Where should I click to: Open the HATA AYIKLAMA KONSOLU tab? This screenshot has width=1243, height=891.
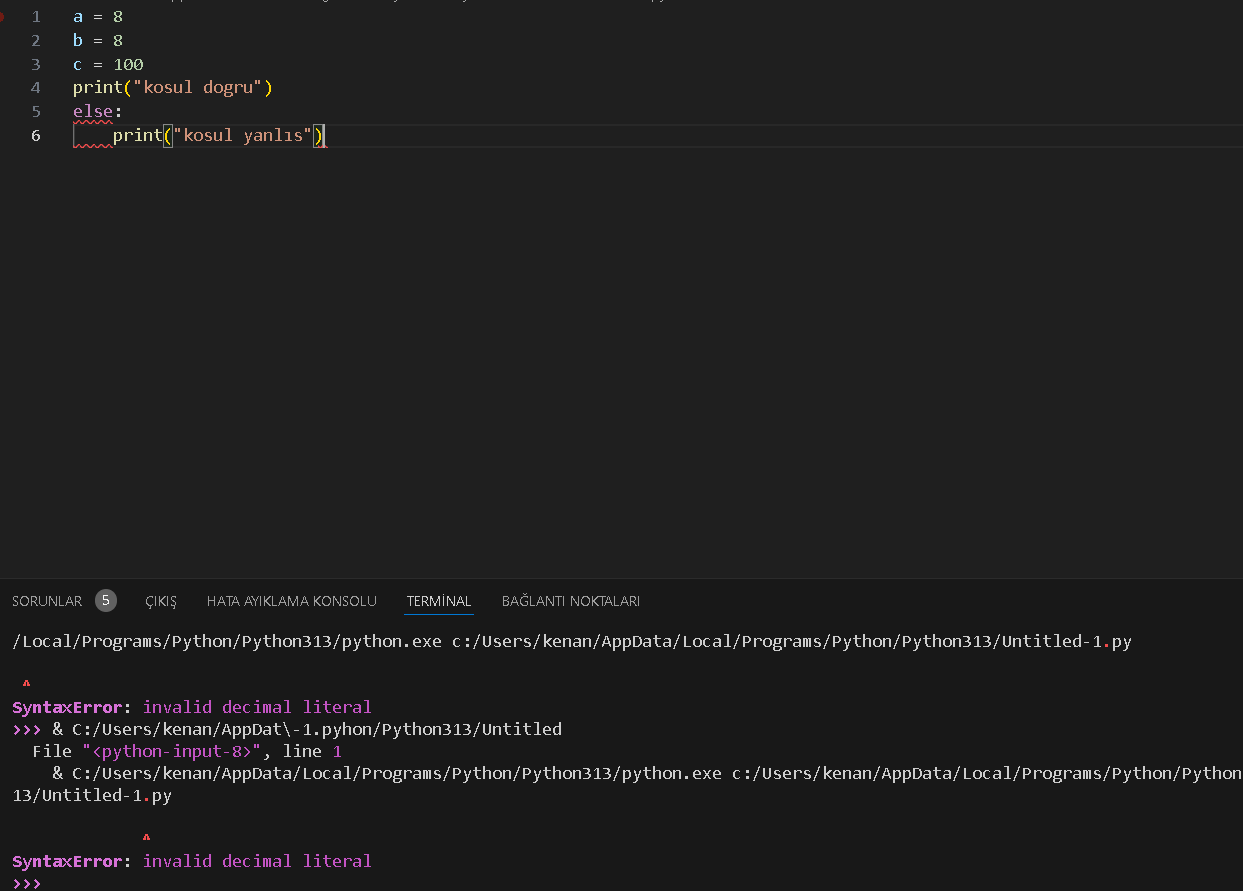[291, 601]
